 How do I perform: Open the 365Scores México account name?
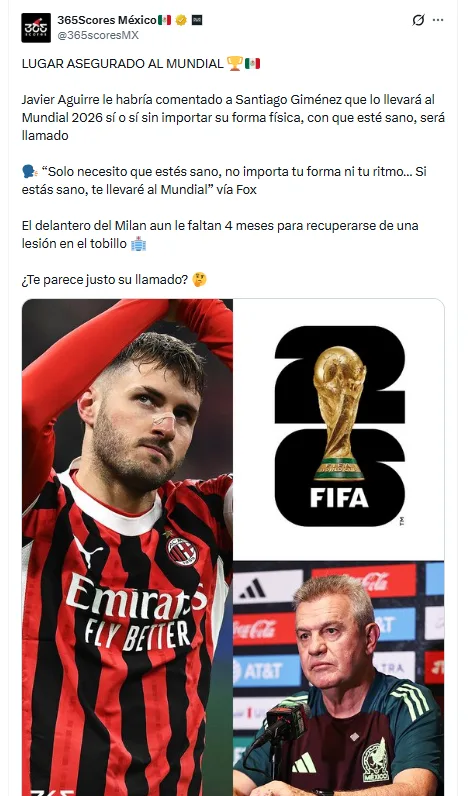point(107,20)
